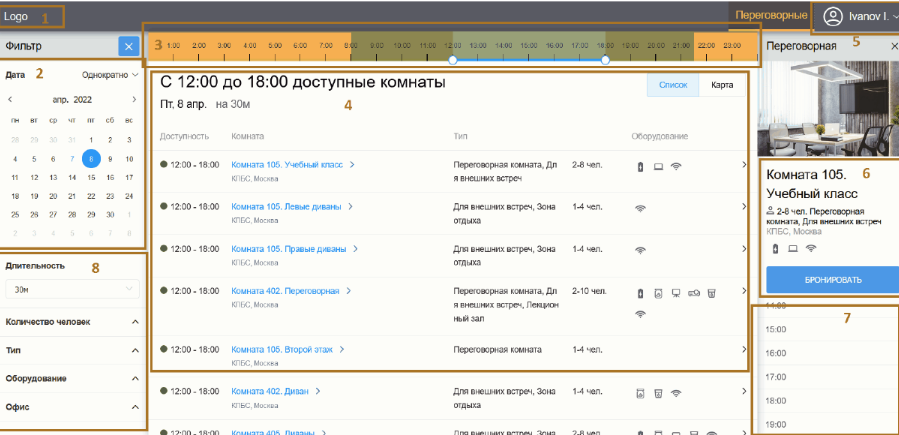Select April 8 in the calendar

(x=91, y=159)
